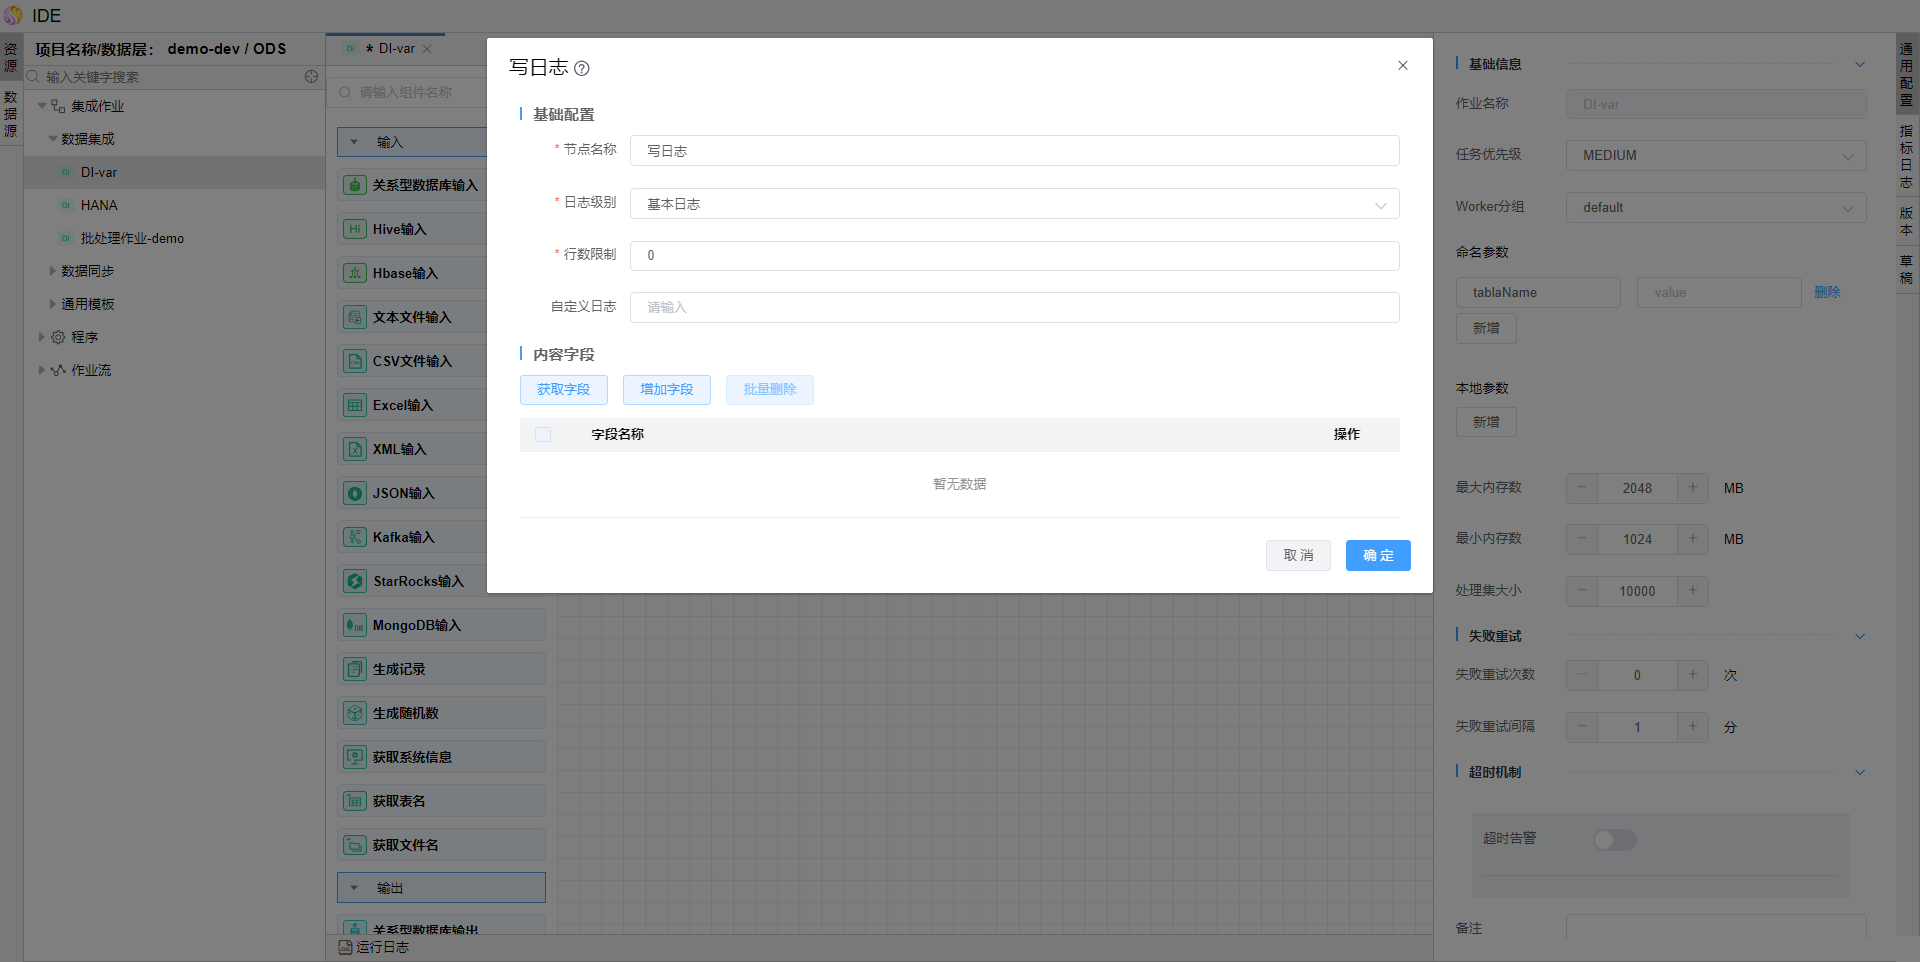Image resolution: width=1920 pixels, height=962 pixels.
Task: Click the 获取字段 button
Action: tap(563, 390)
